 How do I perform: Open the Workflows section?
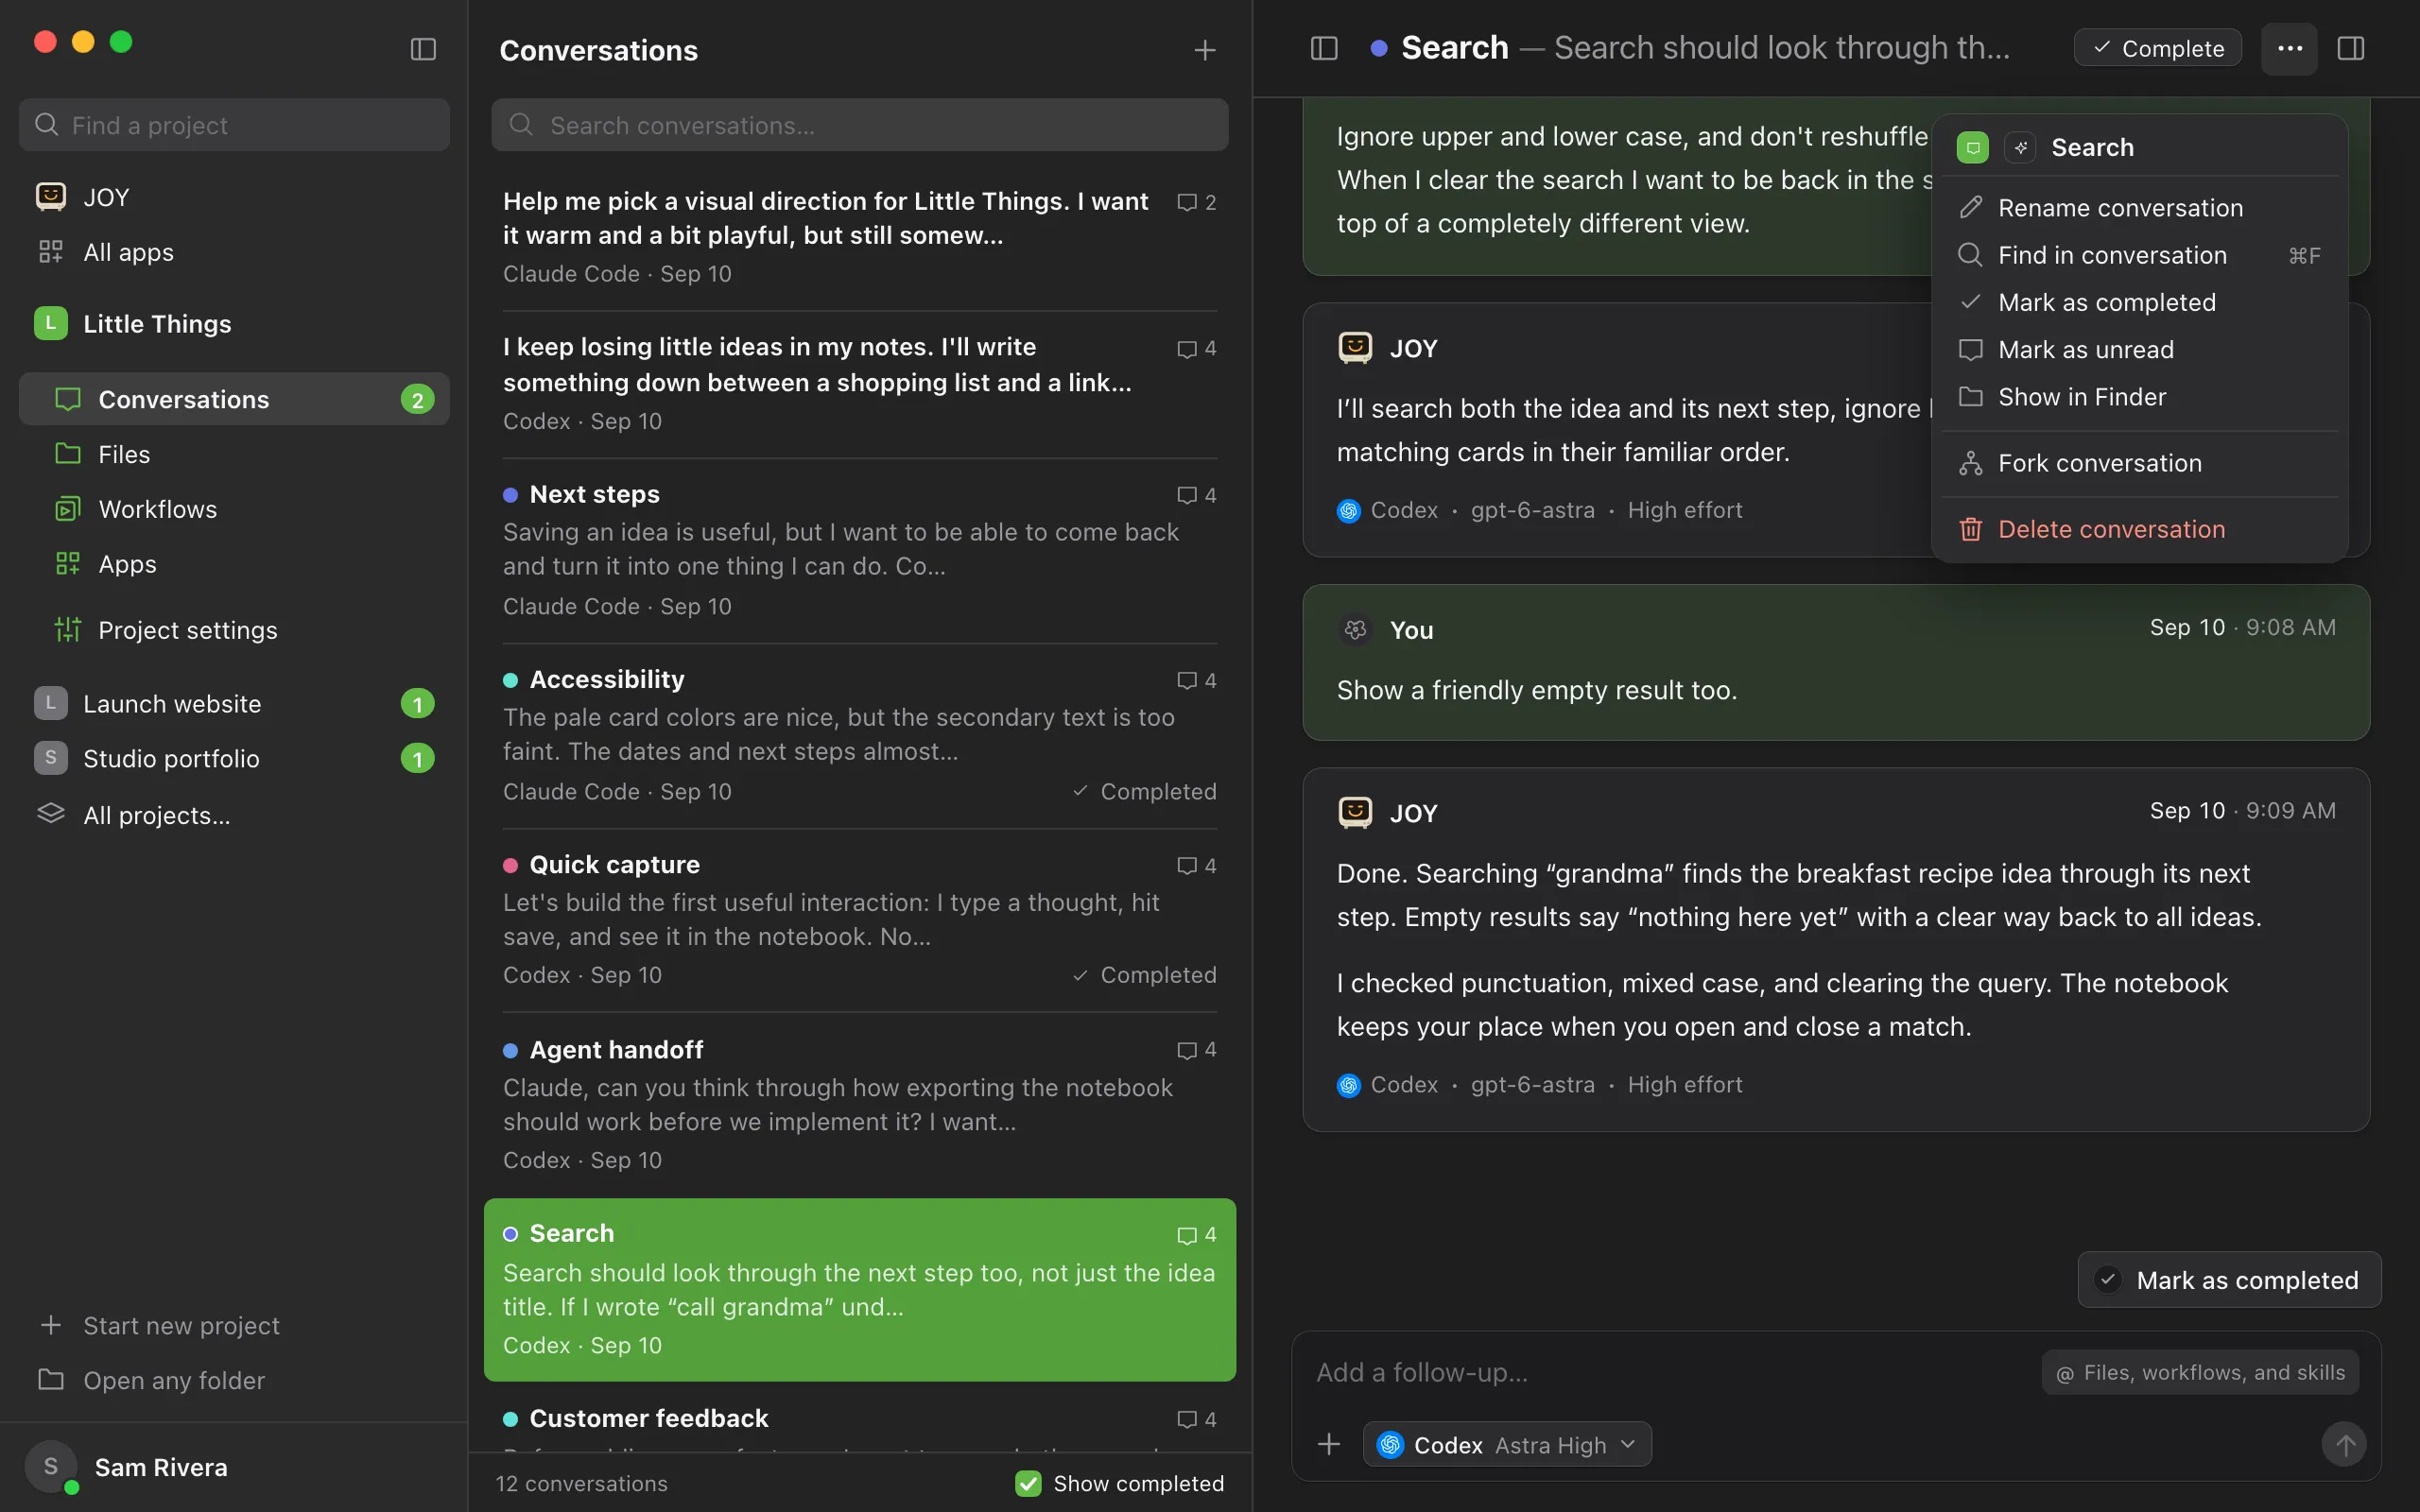[x=234, y=509]
